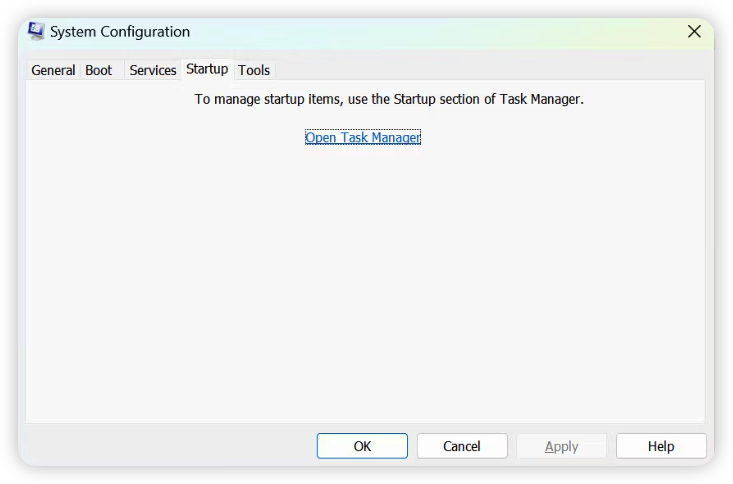Click the empty area of the Startup panel
This screenshot has width=733, height=484.
click(365, 281)
